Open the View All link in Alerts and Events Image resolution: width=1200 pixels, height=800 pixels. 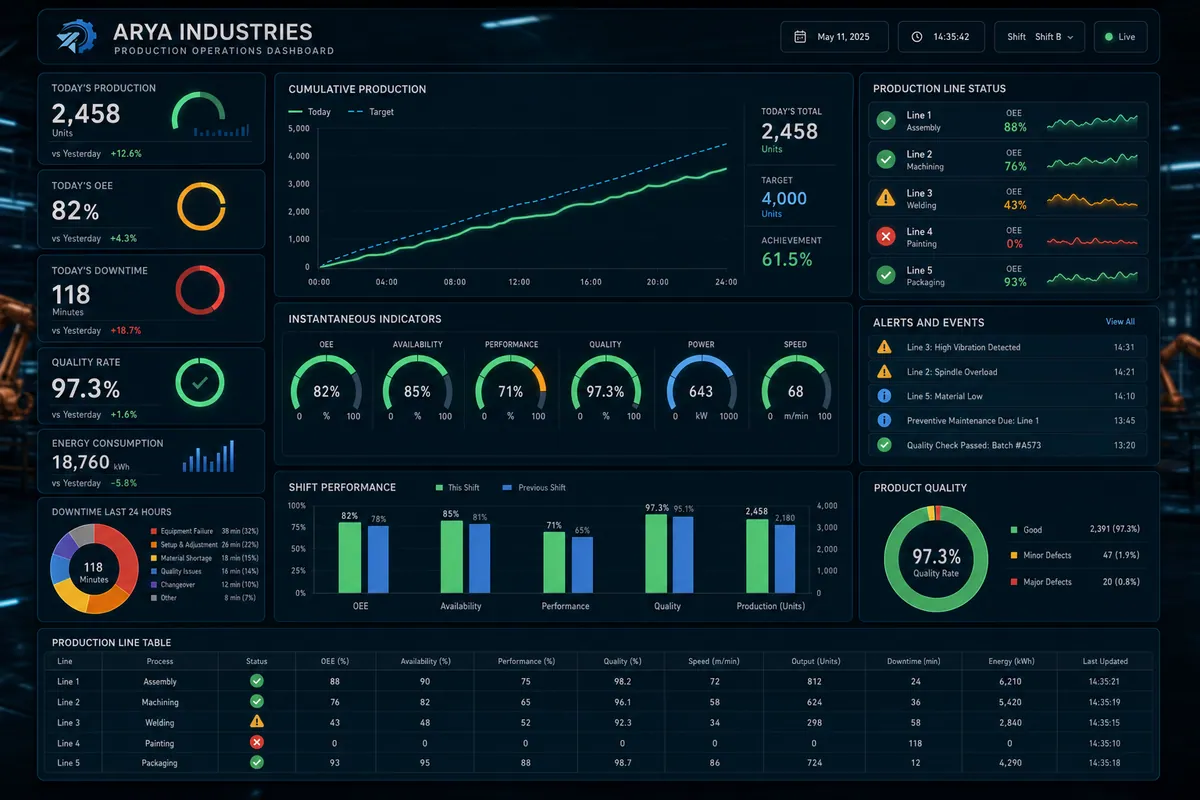coord(1120,322)
